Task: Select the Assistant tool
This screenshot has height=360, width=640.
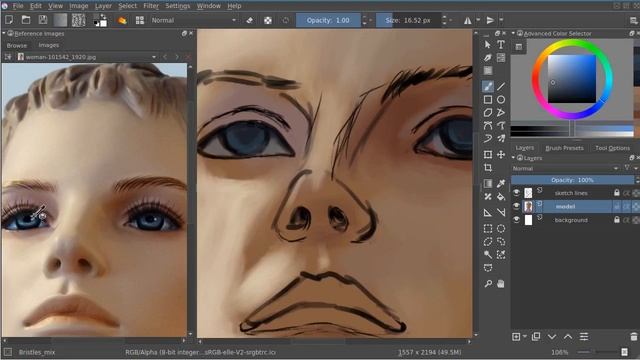Action: click(x=488, y=212)
